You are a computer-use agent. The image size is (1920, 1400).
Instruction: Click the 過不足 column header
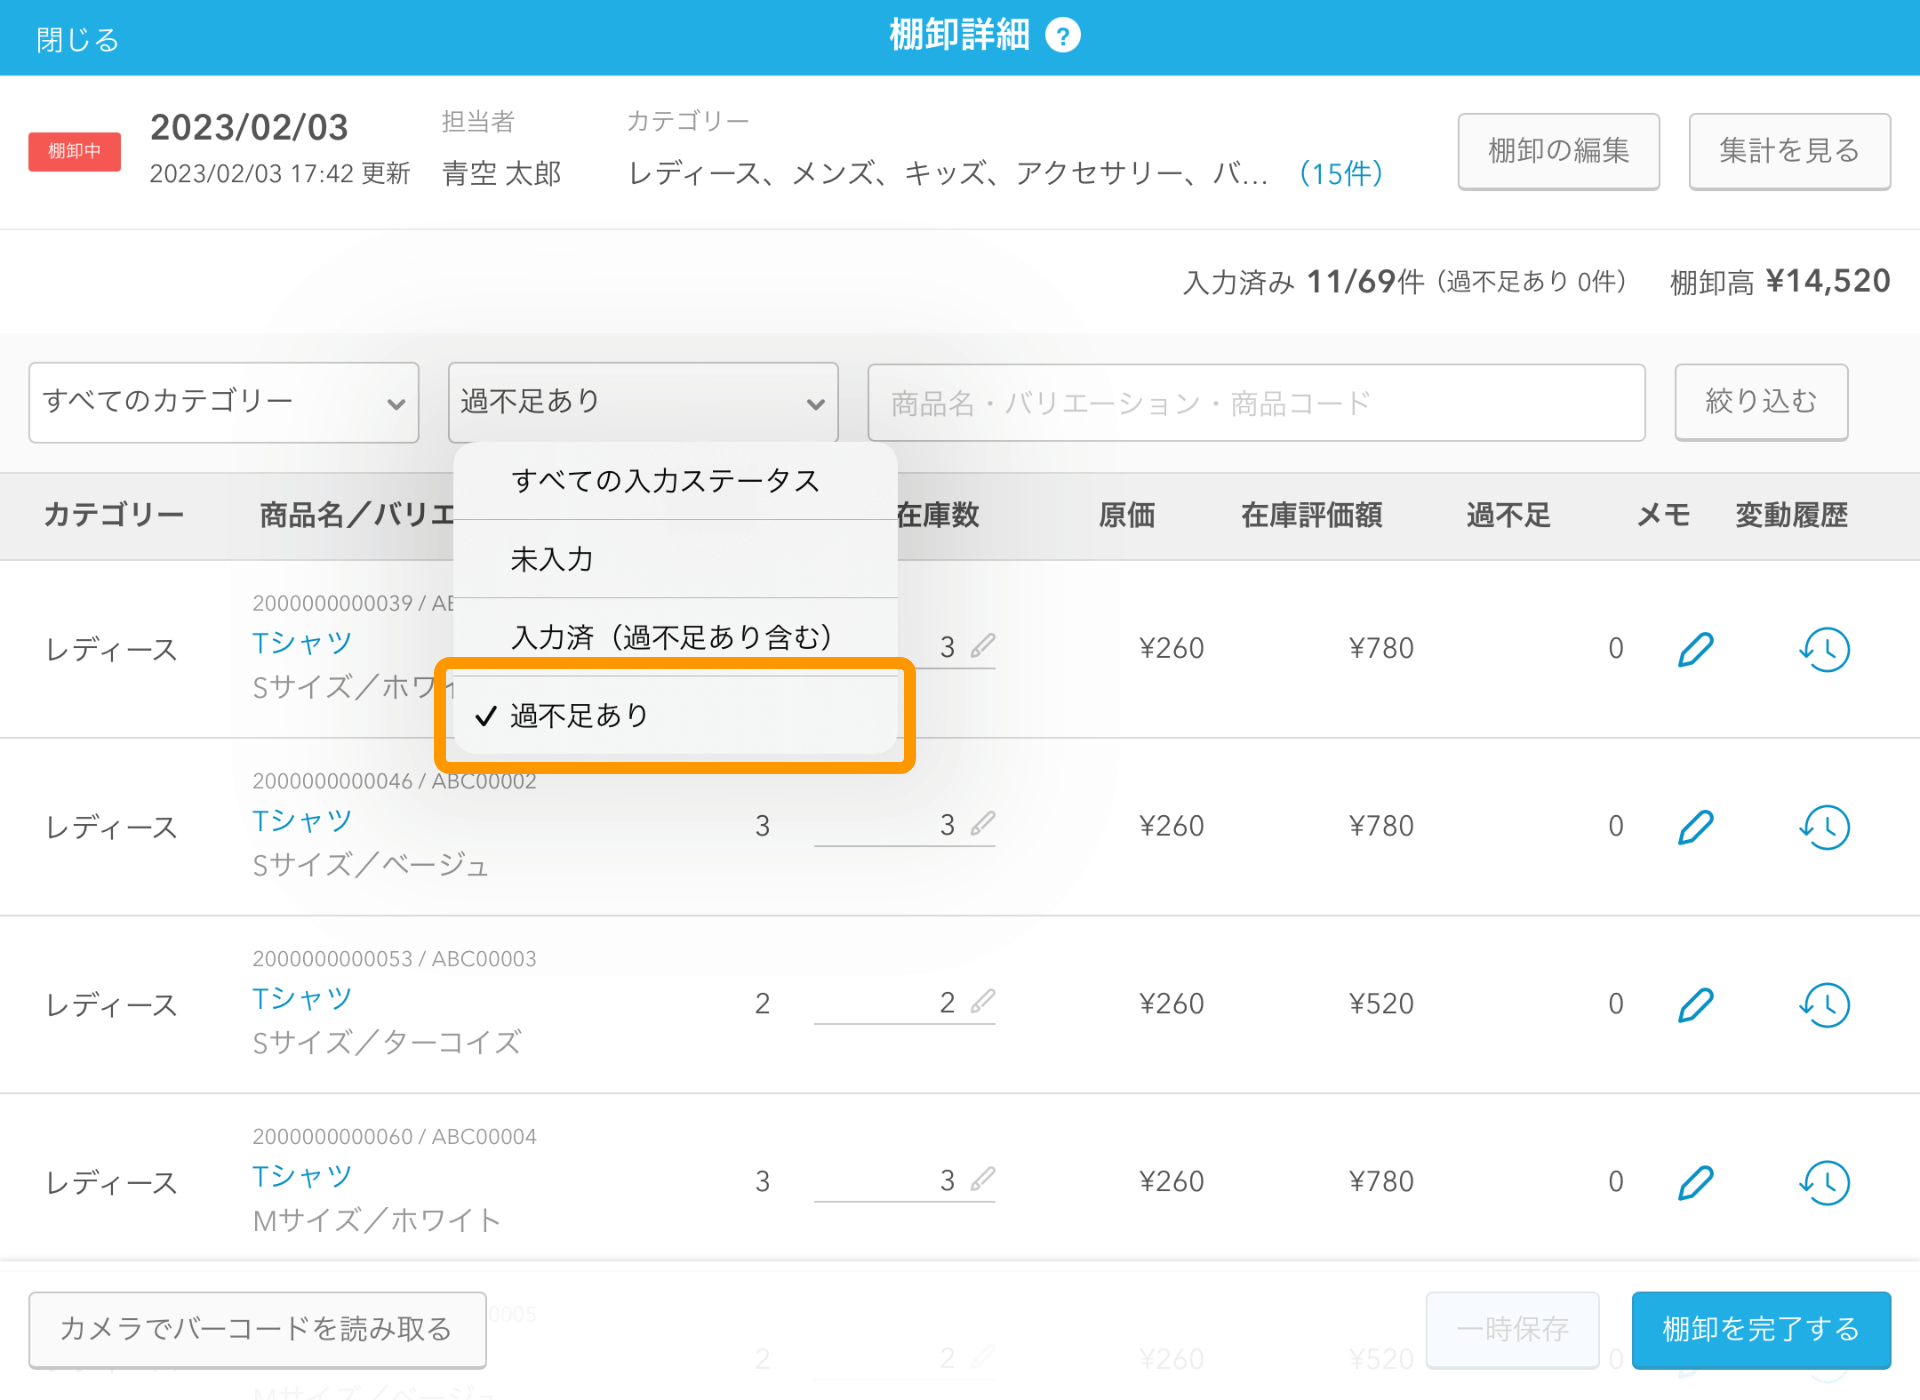[1509, 515]
